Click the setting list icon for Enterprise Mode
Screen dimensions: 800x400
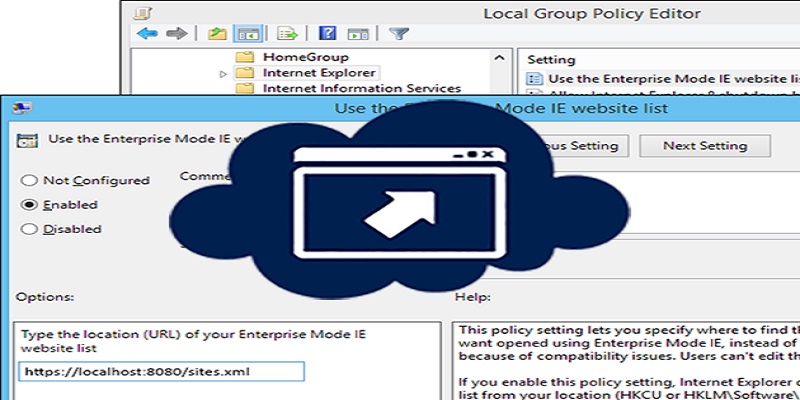point(534,79)
